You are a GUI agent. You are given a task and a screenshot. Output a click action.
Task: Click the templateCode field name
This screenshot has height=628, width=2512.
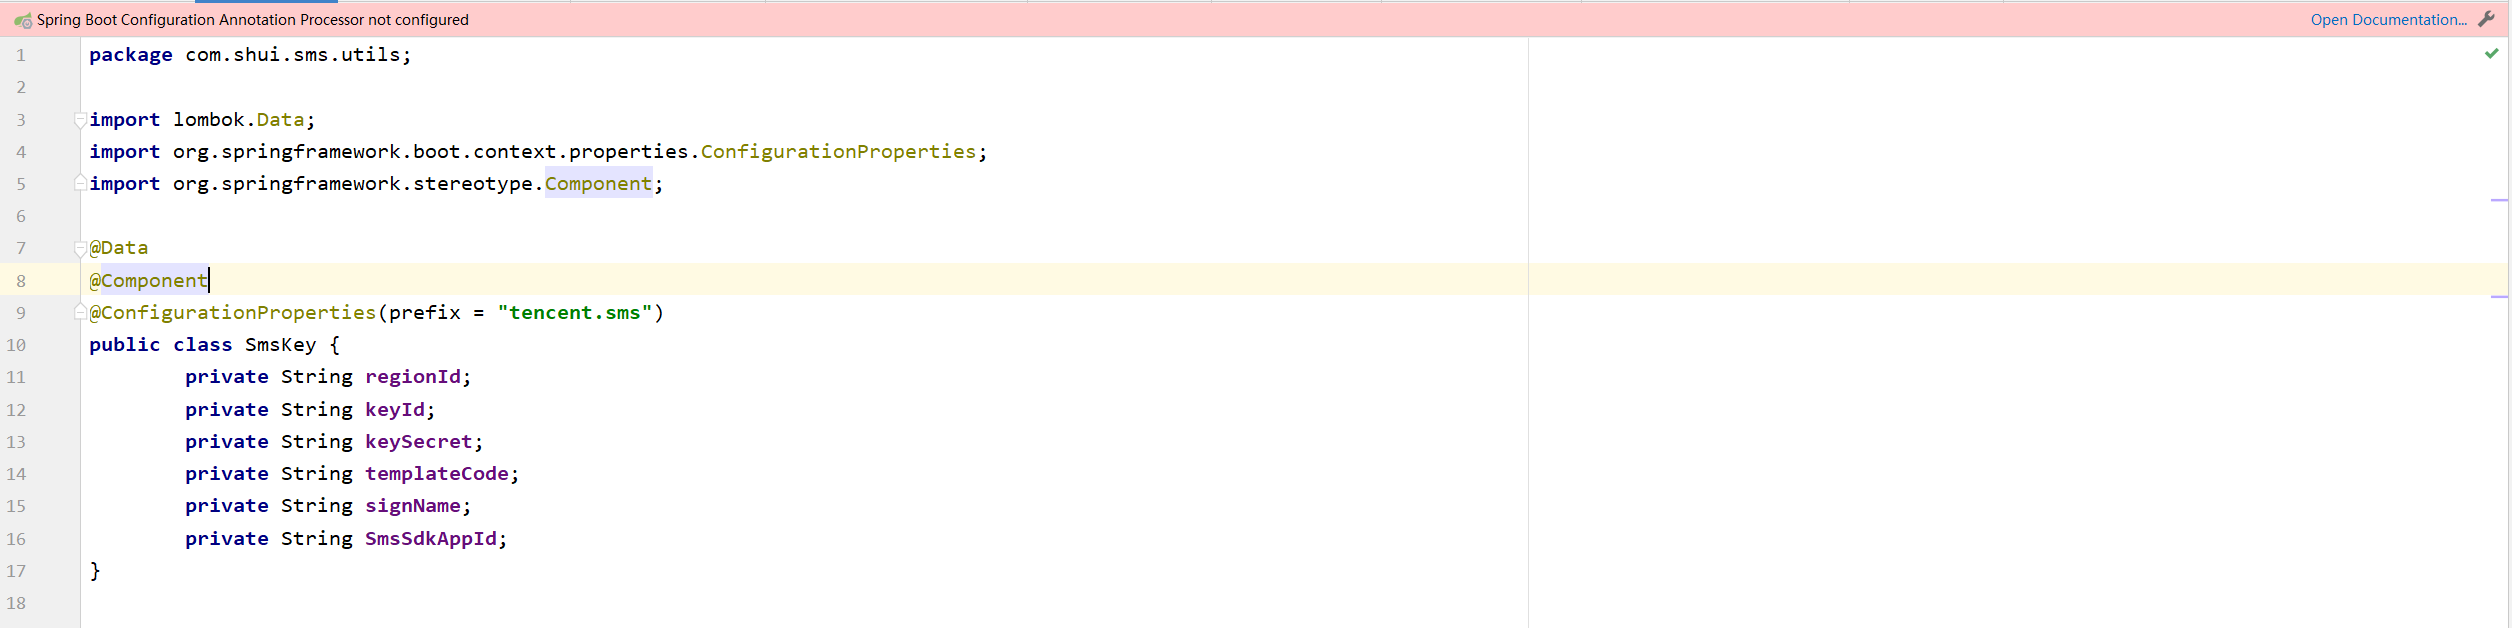pos(437,474)
